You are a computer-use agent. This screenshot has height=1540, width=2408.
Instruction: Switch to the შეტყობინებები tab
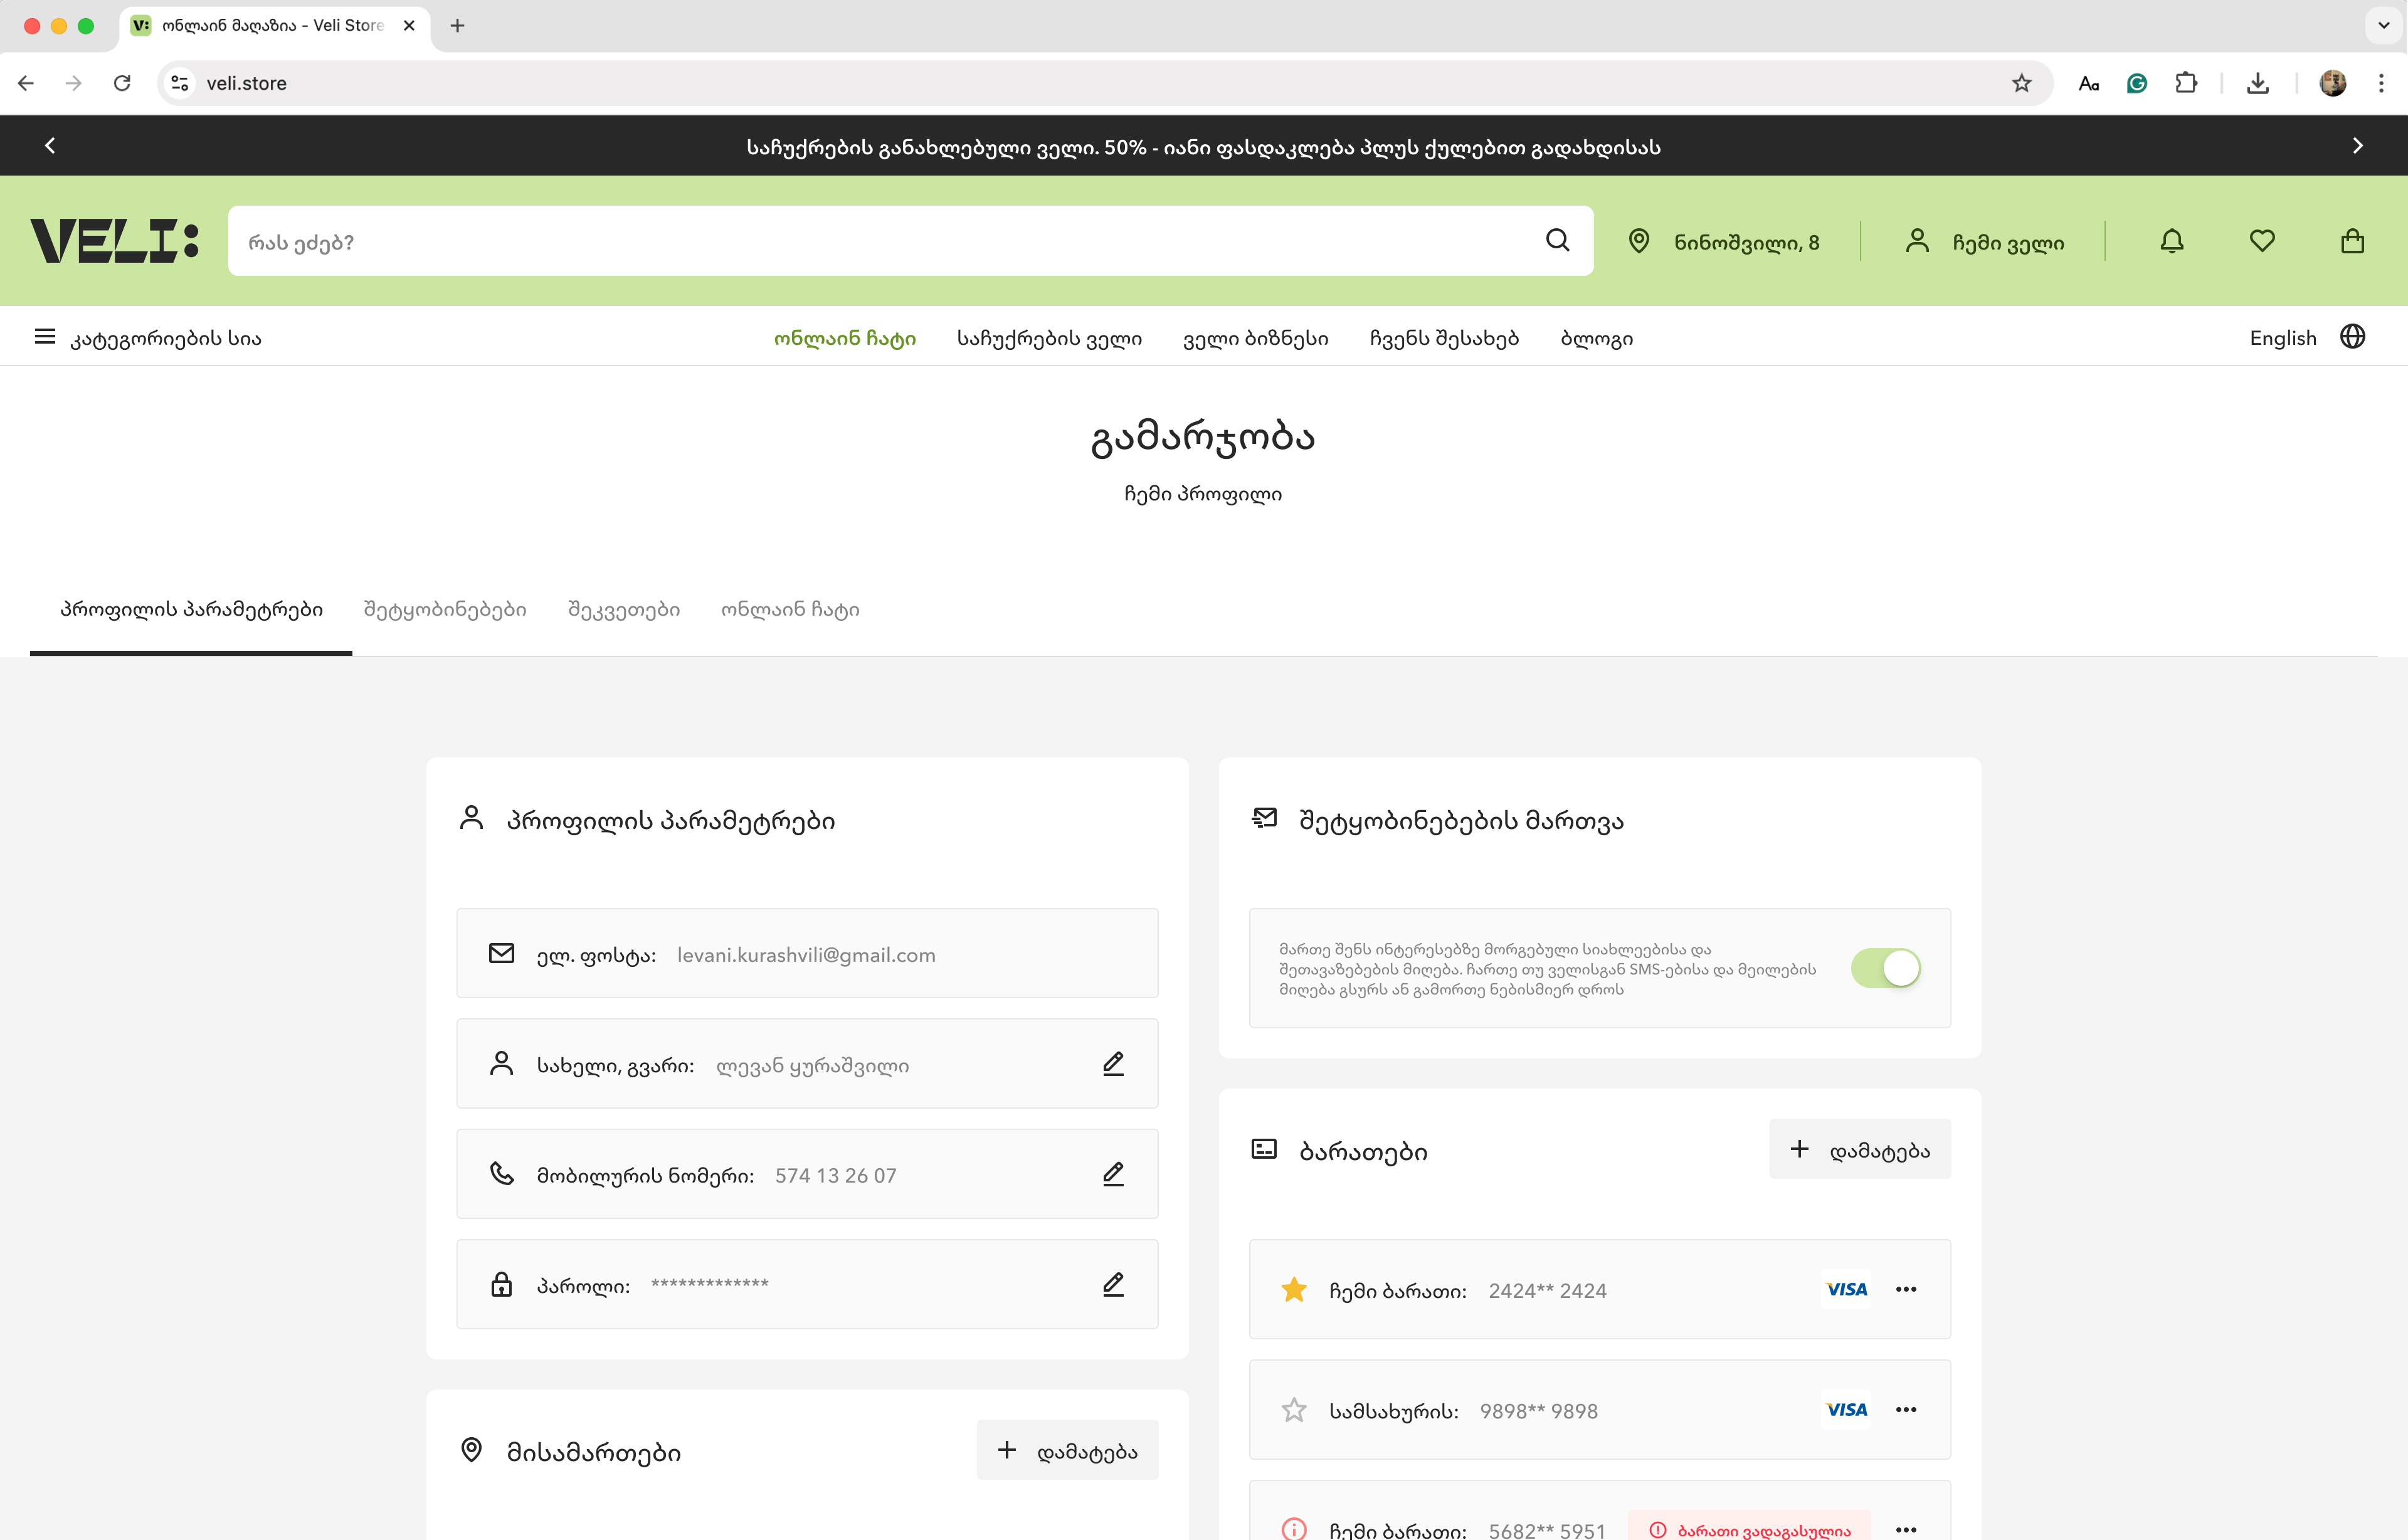pyautogui.click(x=445, y=609)
